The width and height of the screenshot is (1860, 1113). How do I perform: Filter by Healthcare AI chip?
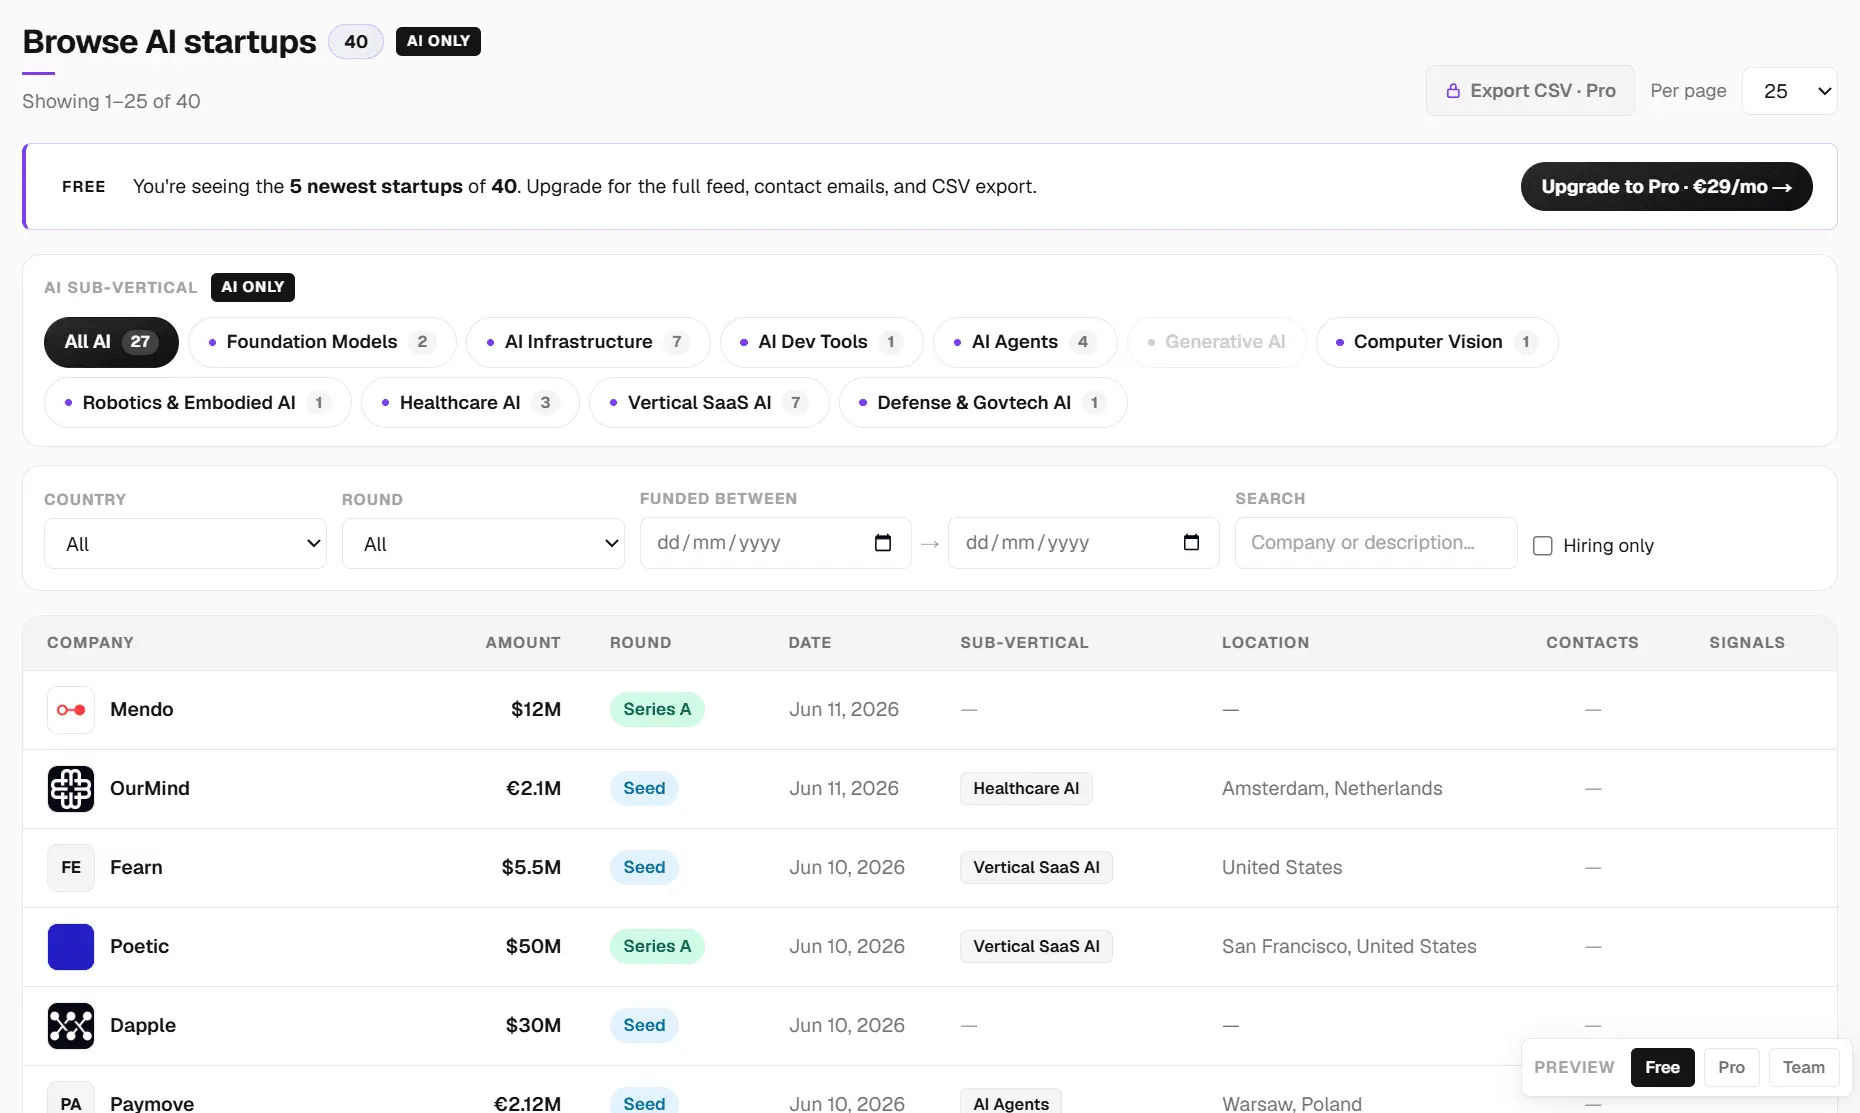470,403
